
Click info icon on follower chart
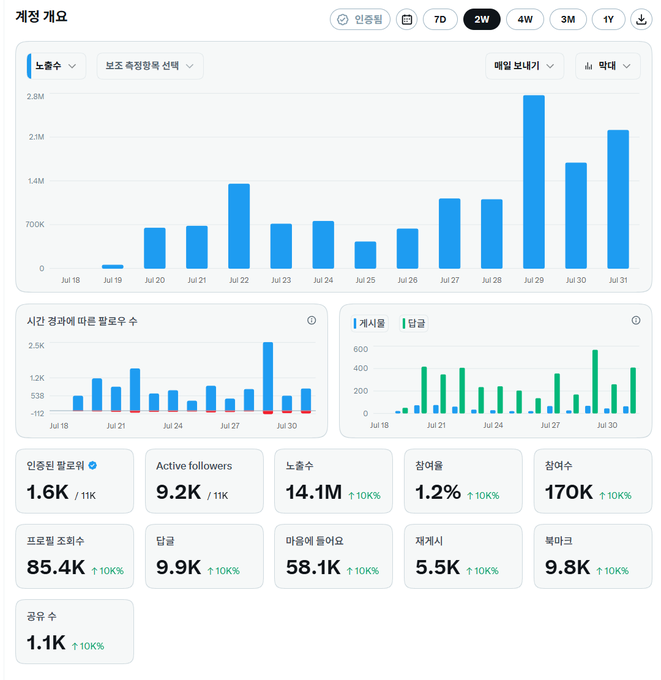click(x=311, y=320)
